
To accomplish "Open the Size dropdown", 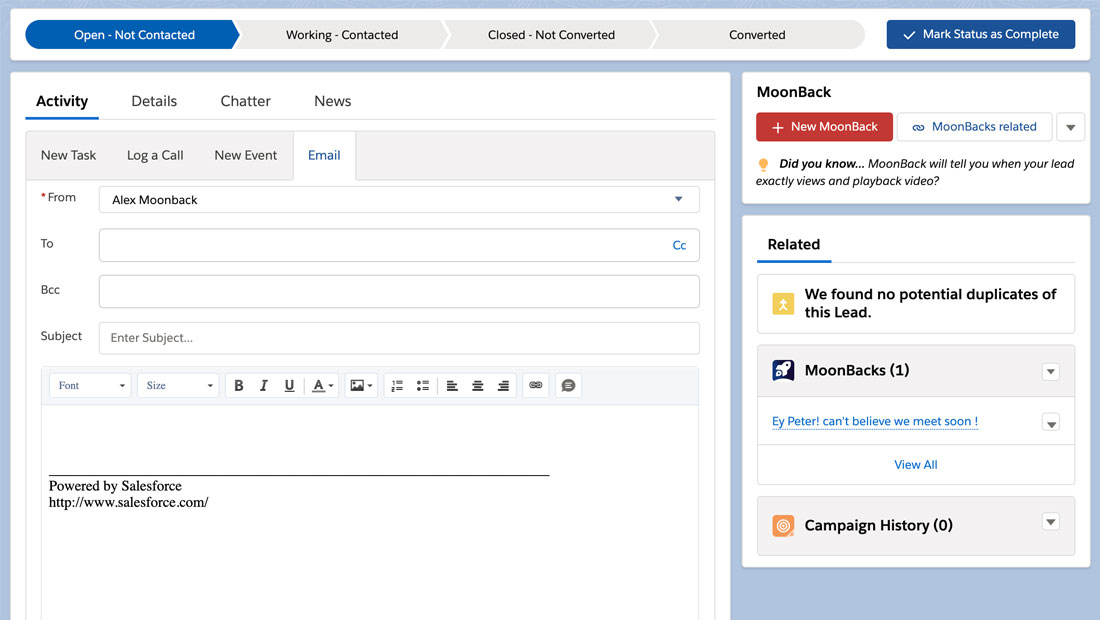I will click(x=178, y=386).
